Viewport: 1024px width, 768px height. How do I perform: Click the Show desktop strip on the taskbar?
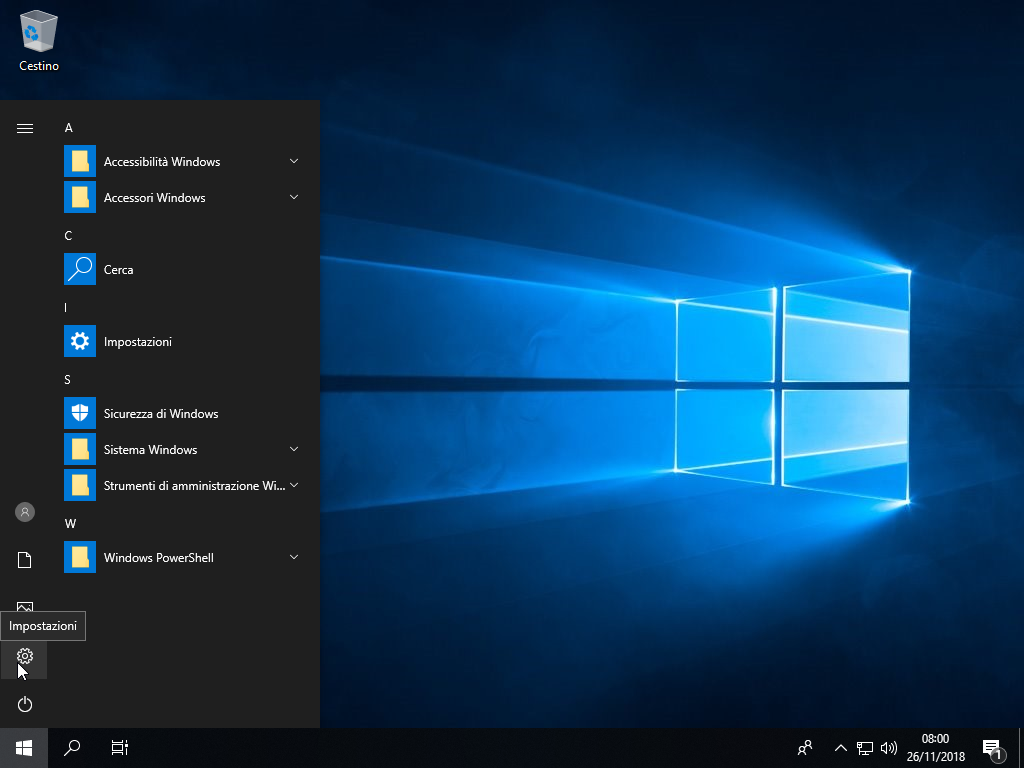pos(1021,748)
